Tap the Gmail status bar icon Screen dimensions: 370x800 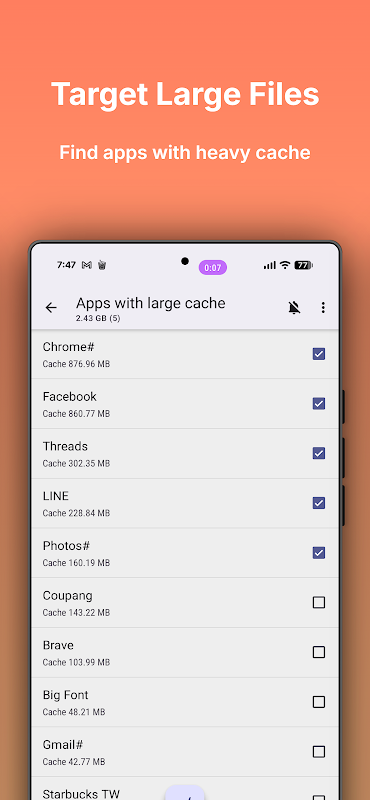(x=87, y=265)
